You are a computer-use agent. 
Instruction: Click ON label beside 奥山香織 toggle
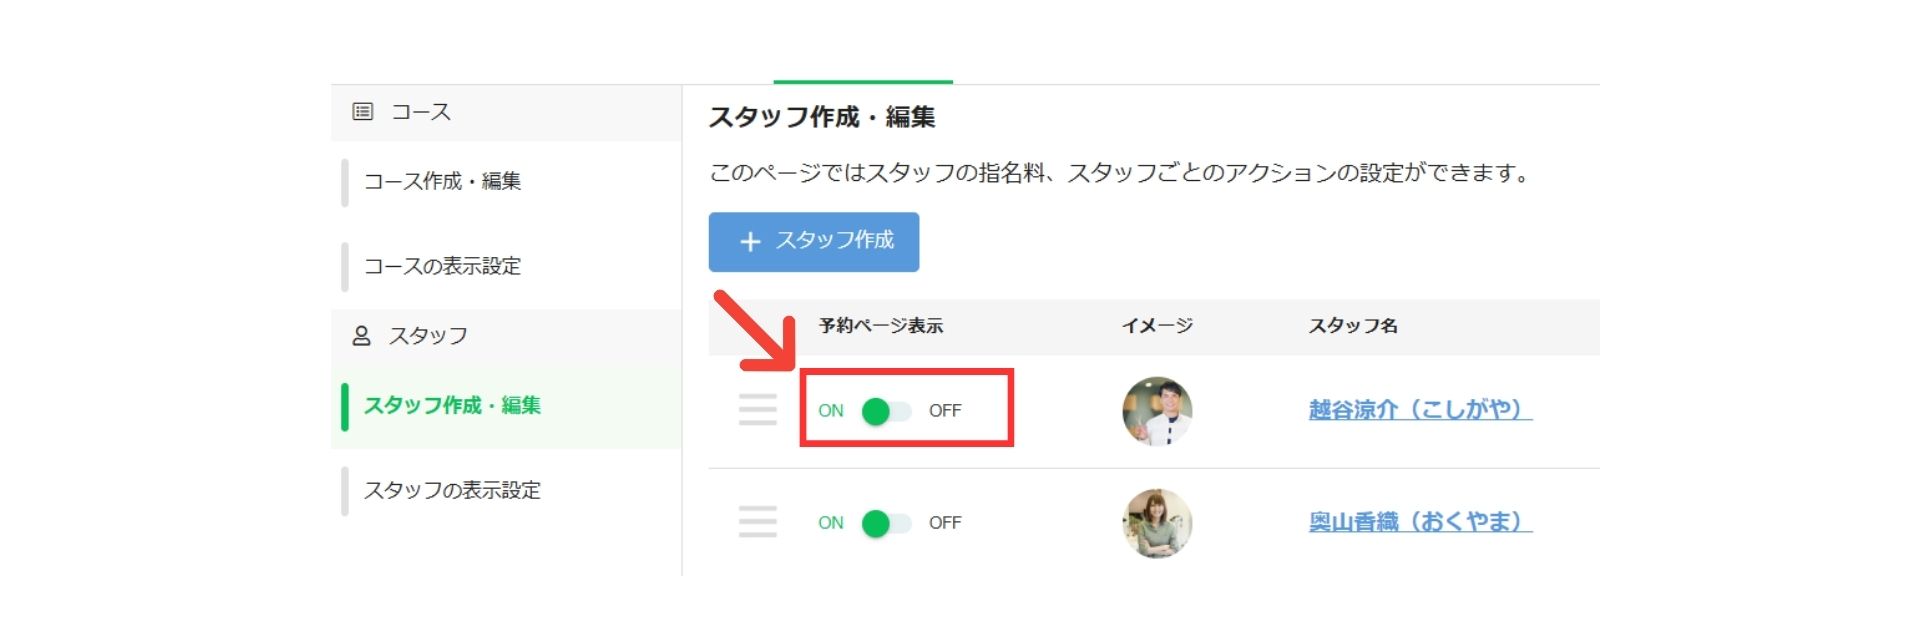pyautogui.click(x=831, y=523)
